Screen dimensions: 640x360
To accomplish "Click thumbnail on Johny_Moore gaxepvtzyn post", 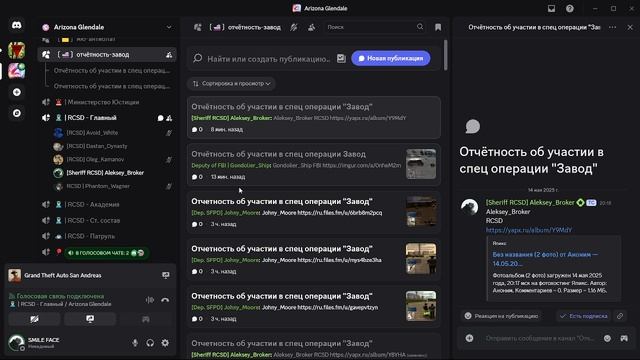I will pyautogui.click(x=421, y=306).
